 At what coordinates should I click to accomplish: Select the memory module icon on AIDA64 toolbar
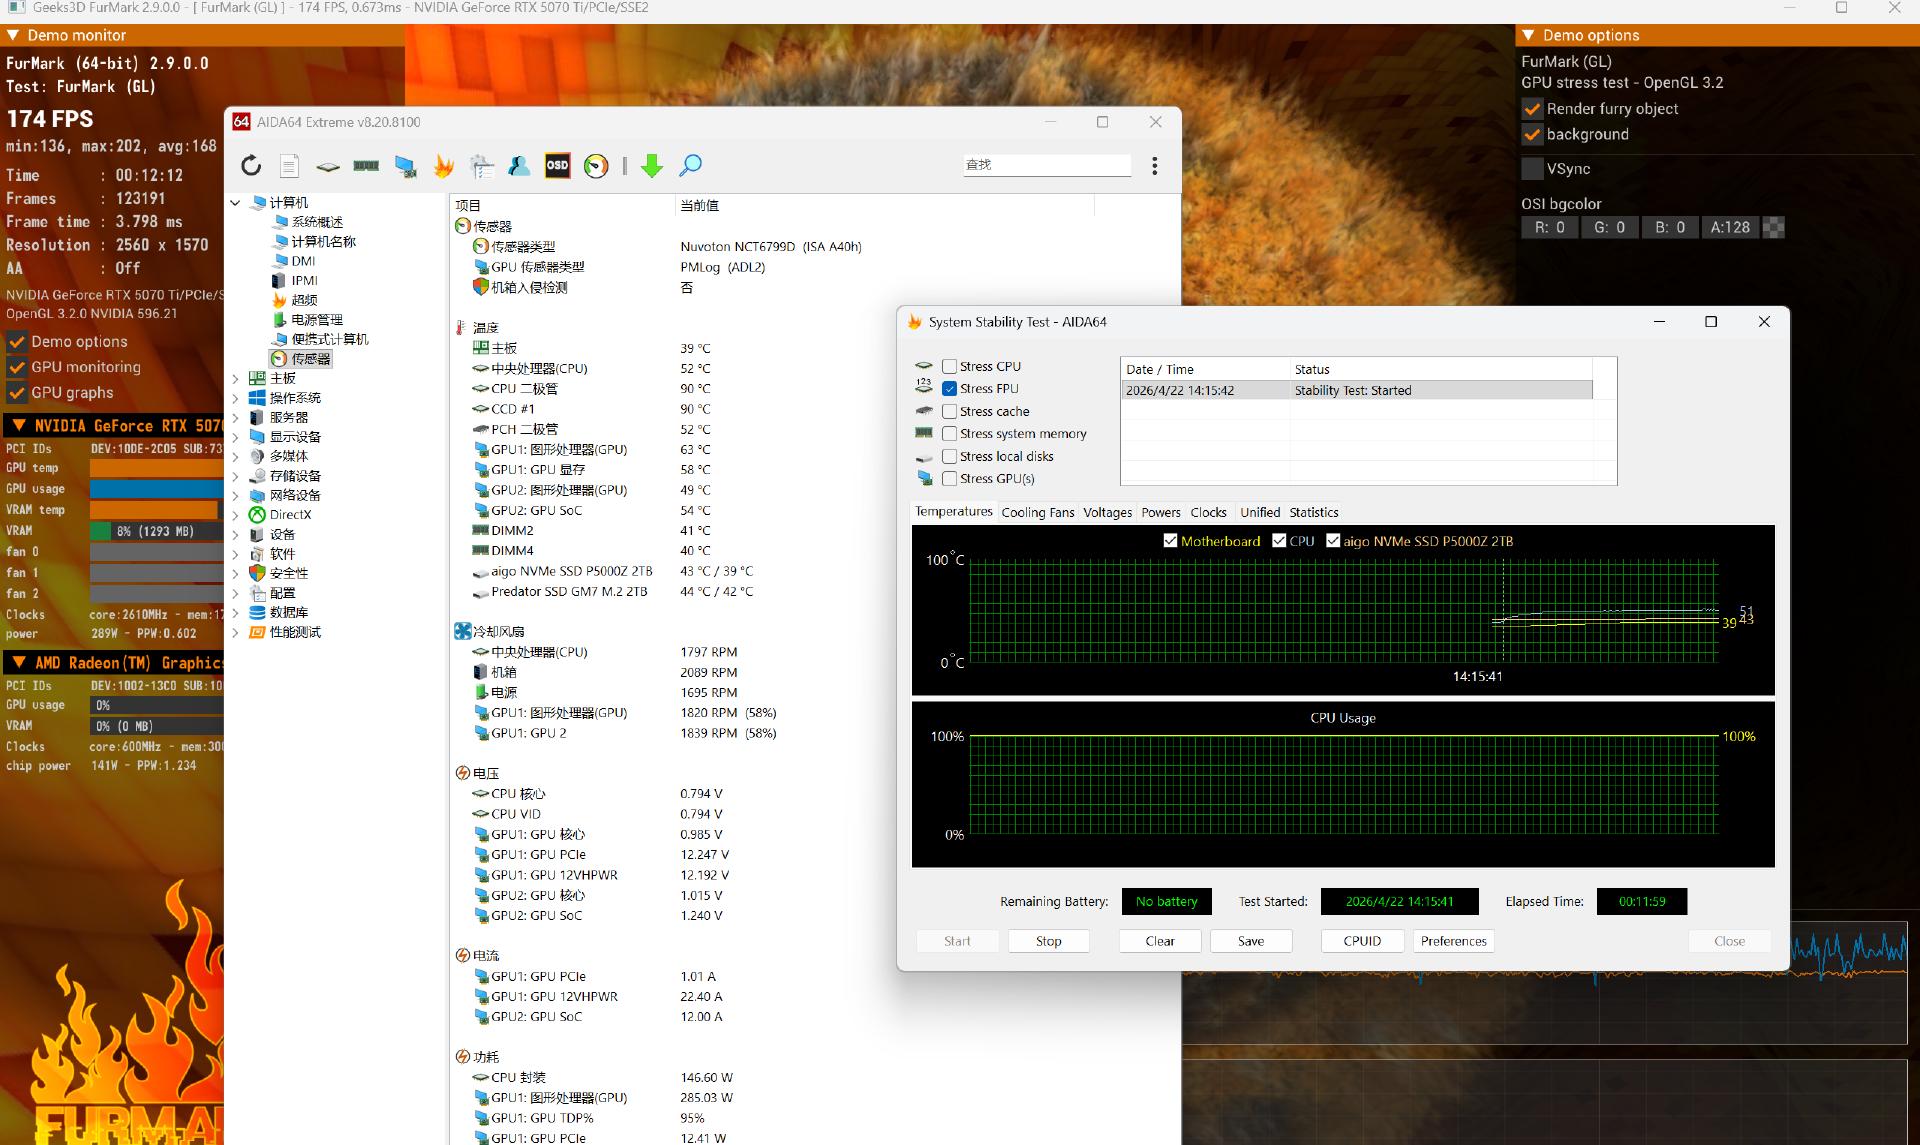366,166
